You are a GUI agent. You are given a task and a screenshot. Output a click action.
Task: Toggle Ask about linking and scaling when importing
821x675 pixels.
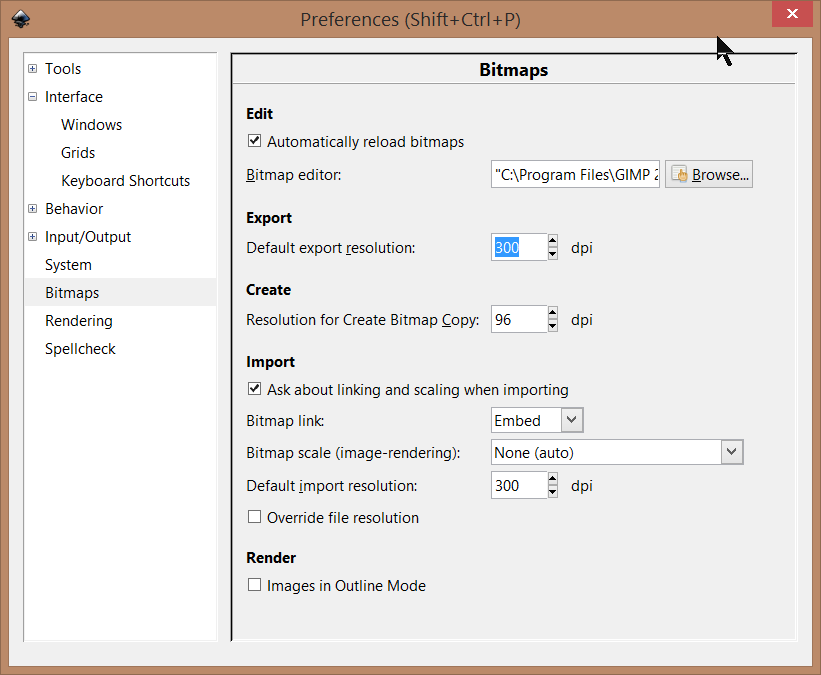coord(254,389)
